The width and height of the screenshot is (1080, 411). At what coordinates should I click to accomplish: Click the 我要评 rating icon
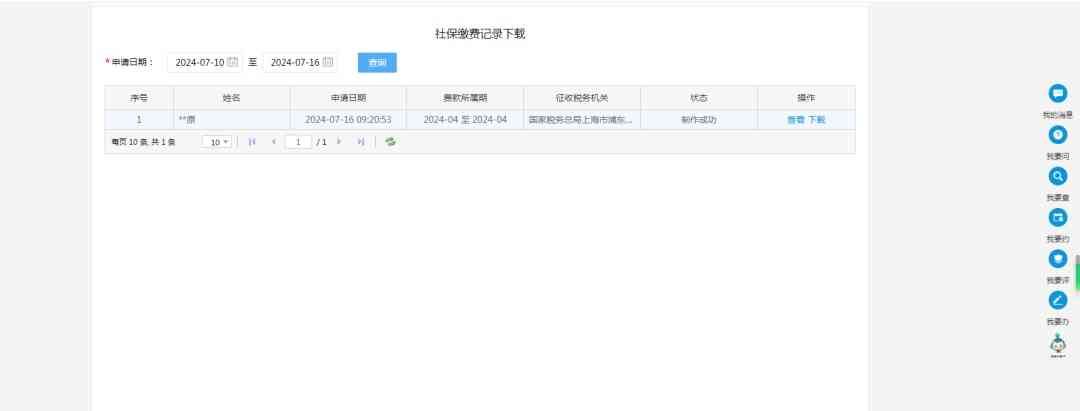1057,258
